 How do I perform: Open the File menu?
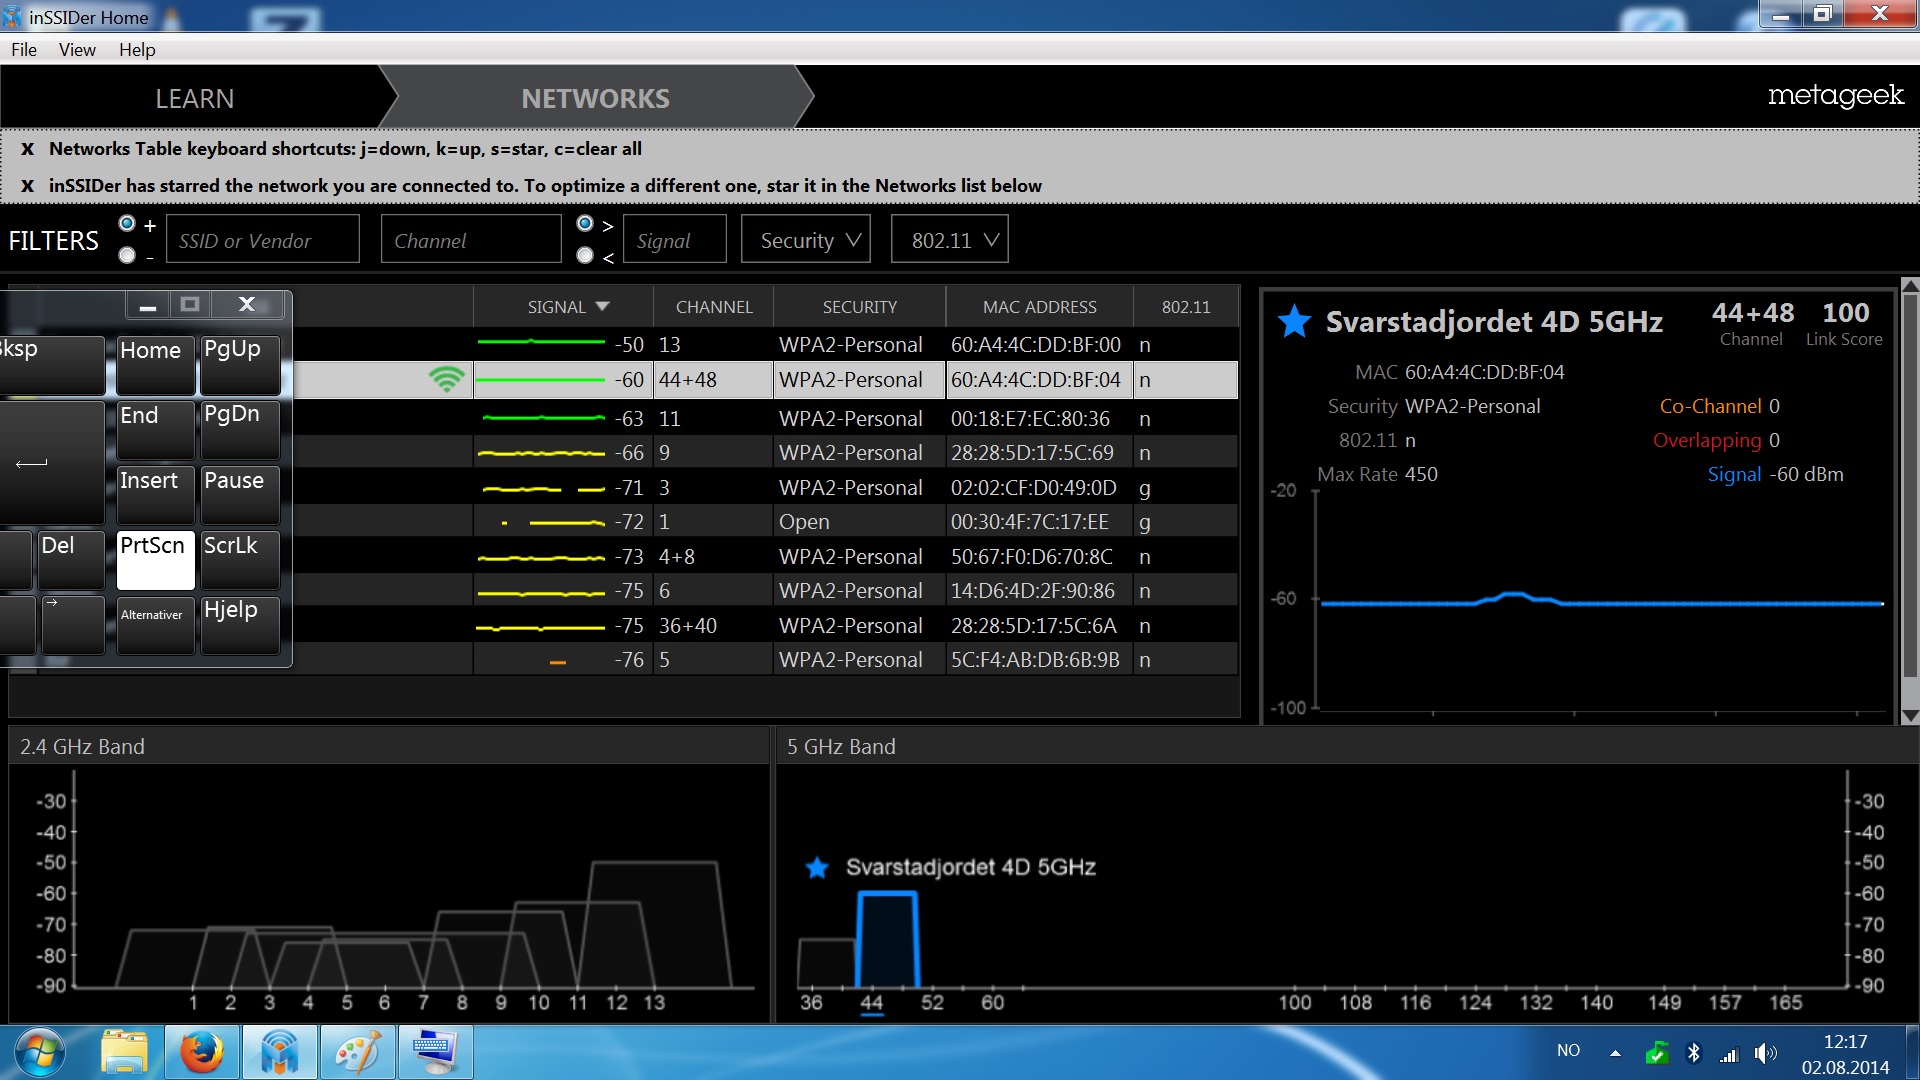(x=24, y=50)
